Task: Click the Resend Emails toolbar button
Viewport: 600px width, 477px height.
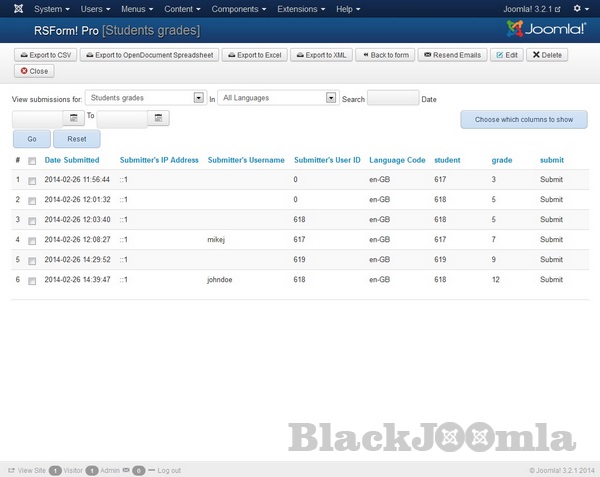Action: (452, 55)
